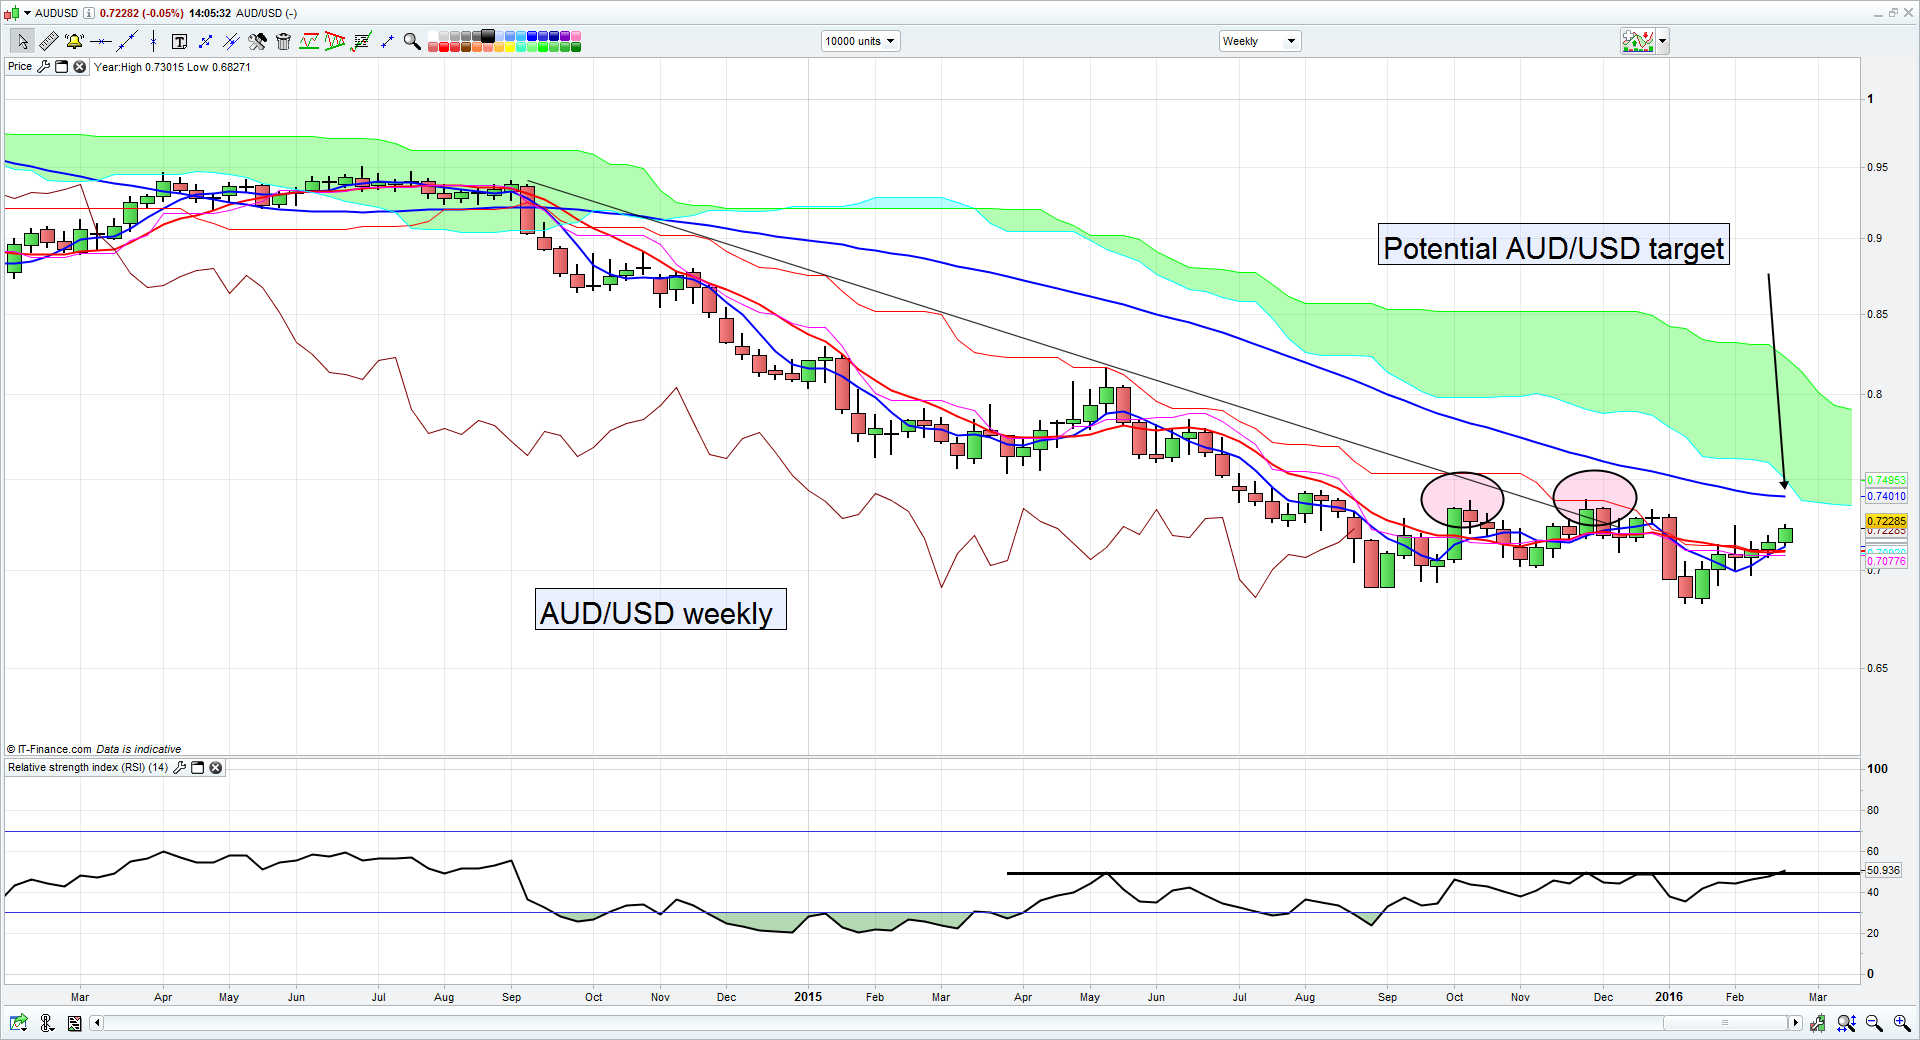Image resolution: width=1920 pixels, height=1040 pixels.
Task: Toggle the Price panel window icon
Action: [61, 67]
